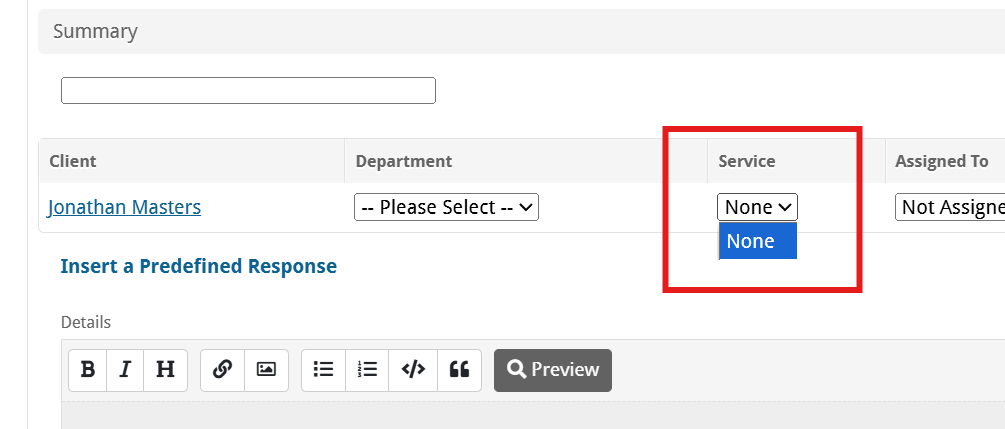
Task: Preview the ticket details message
Action: [552, 370]
